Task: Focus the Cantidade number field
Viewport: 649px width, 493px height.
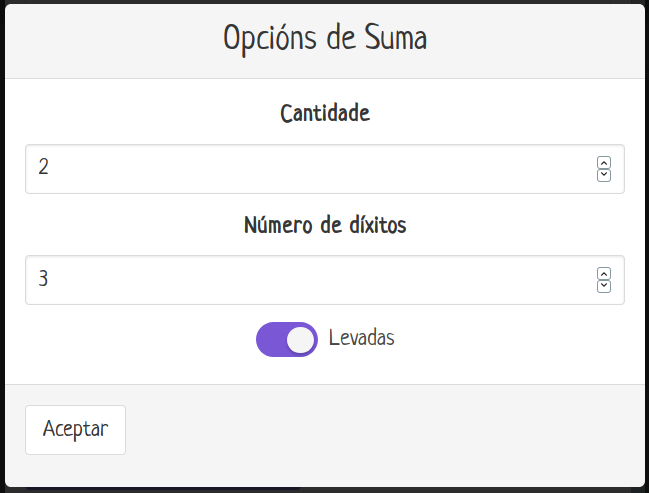Action: click(x=300, y=169)
